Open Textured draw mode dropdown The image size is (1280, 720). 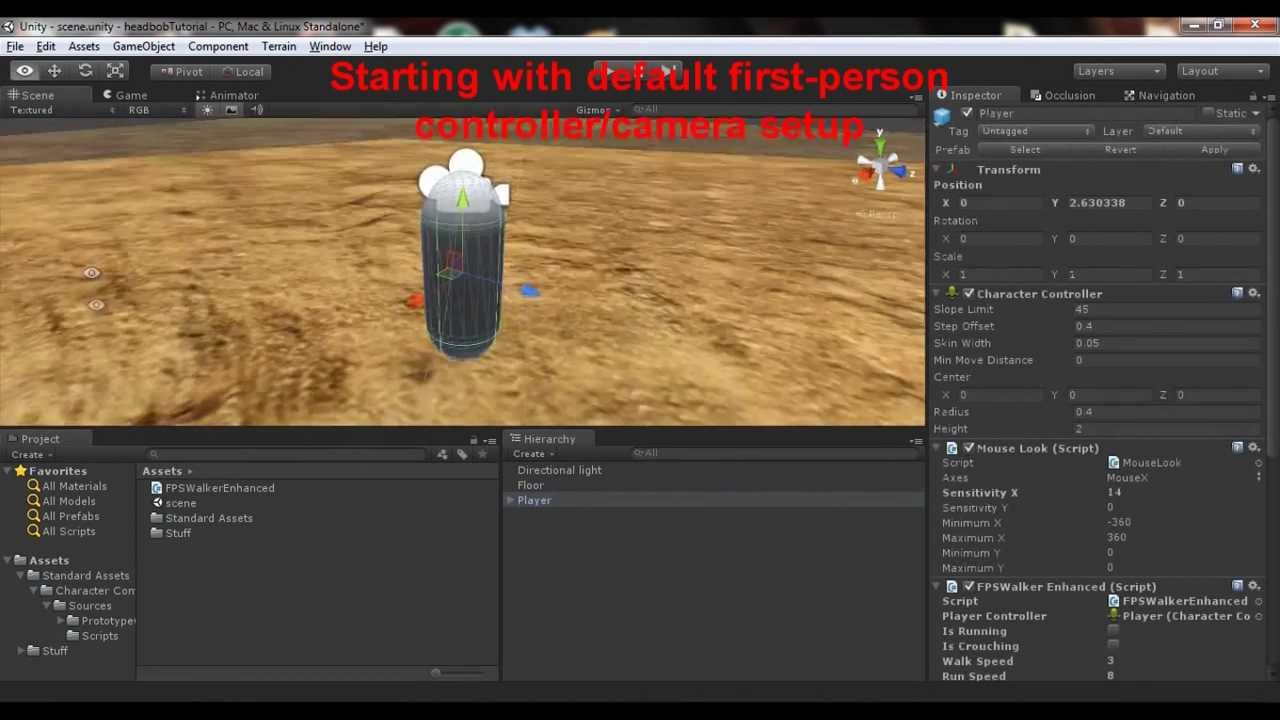pyautogui.click(x=61, y=110)
